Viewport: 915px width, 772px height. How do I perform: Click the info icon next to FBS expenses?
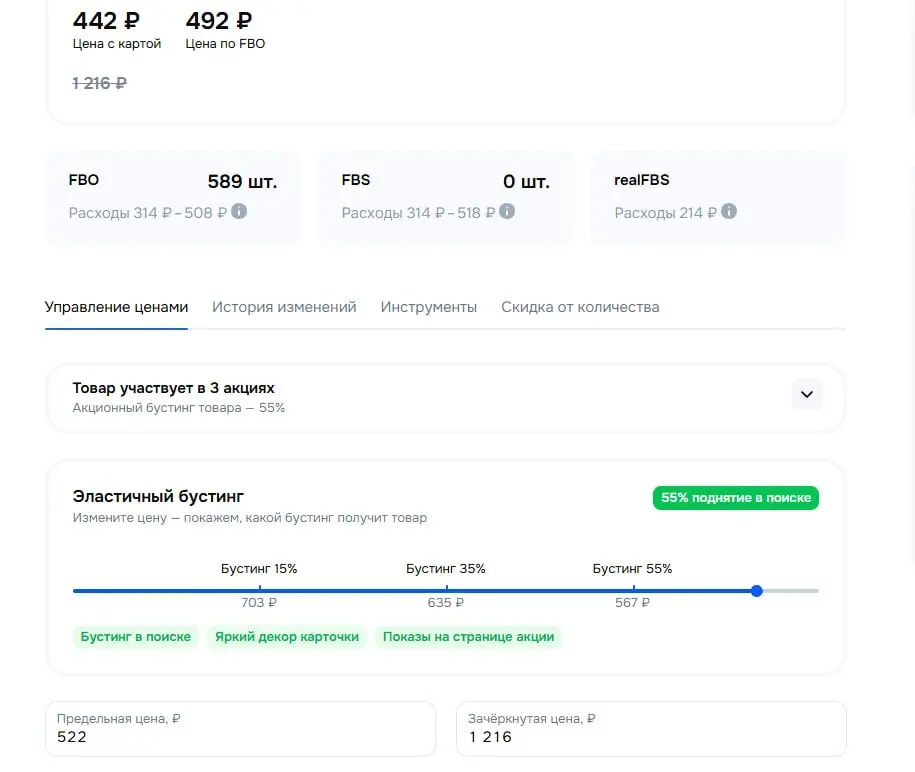click(507, 211)
